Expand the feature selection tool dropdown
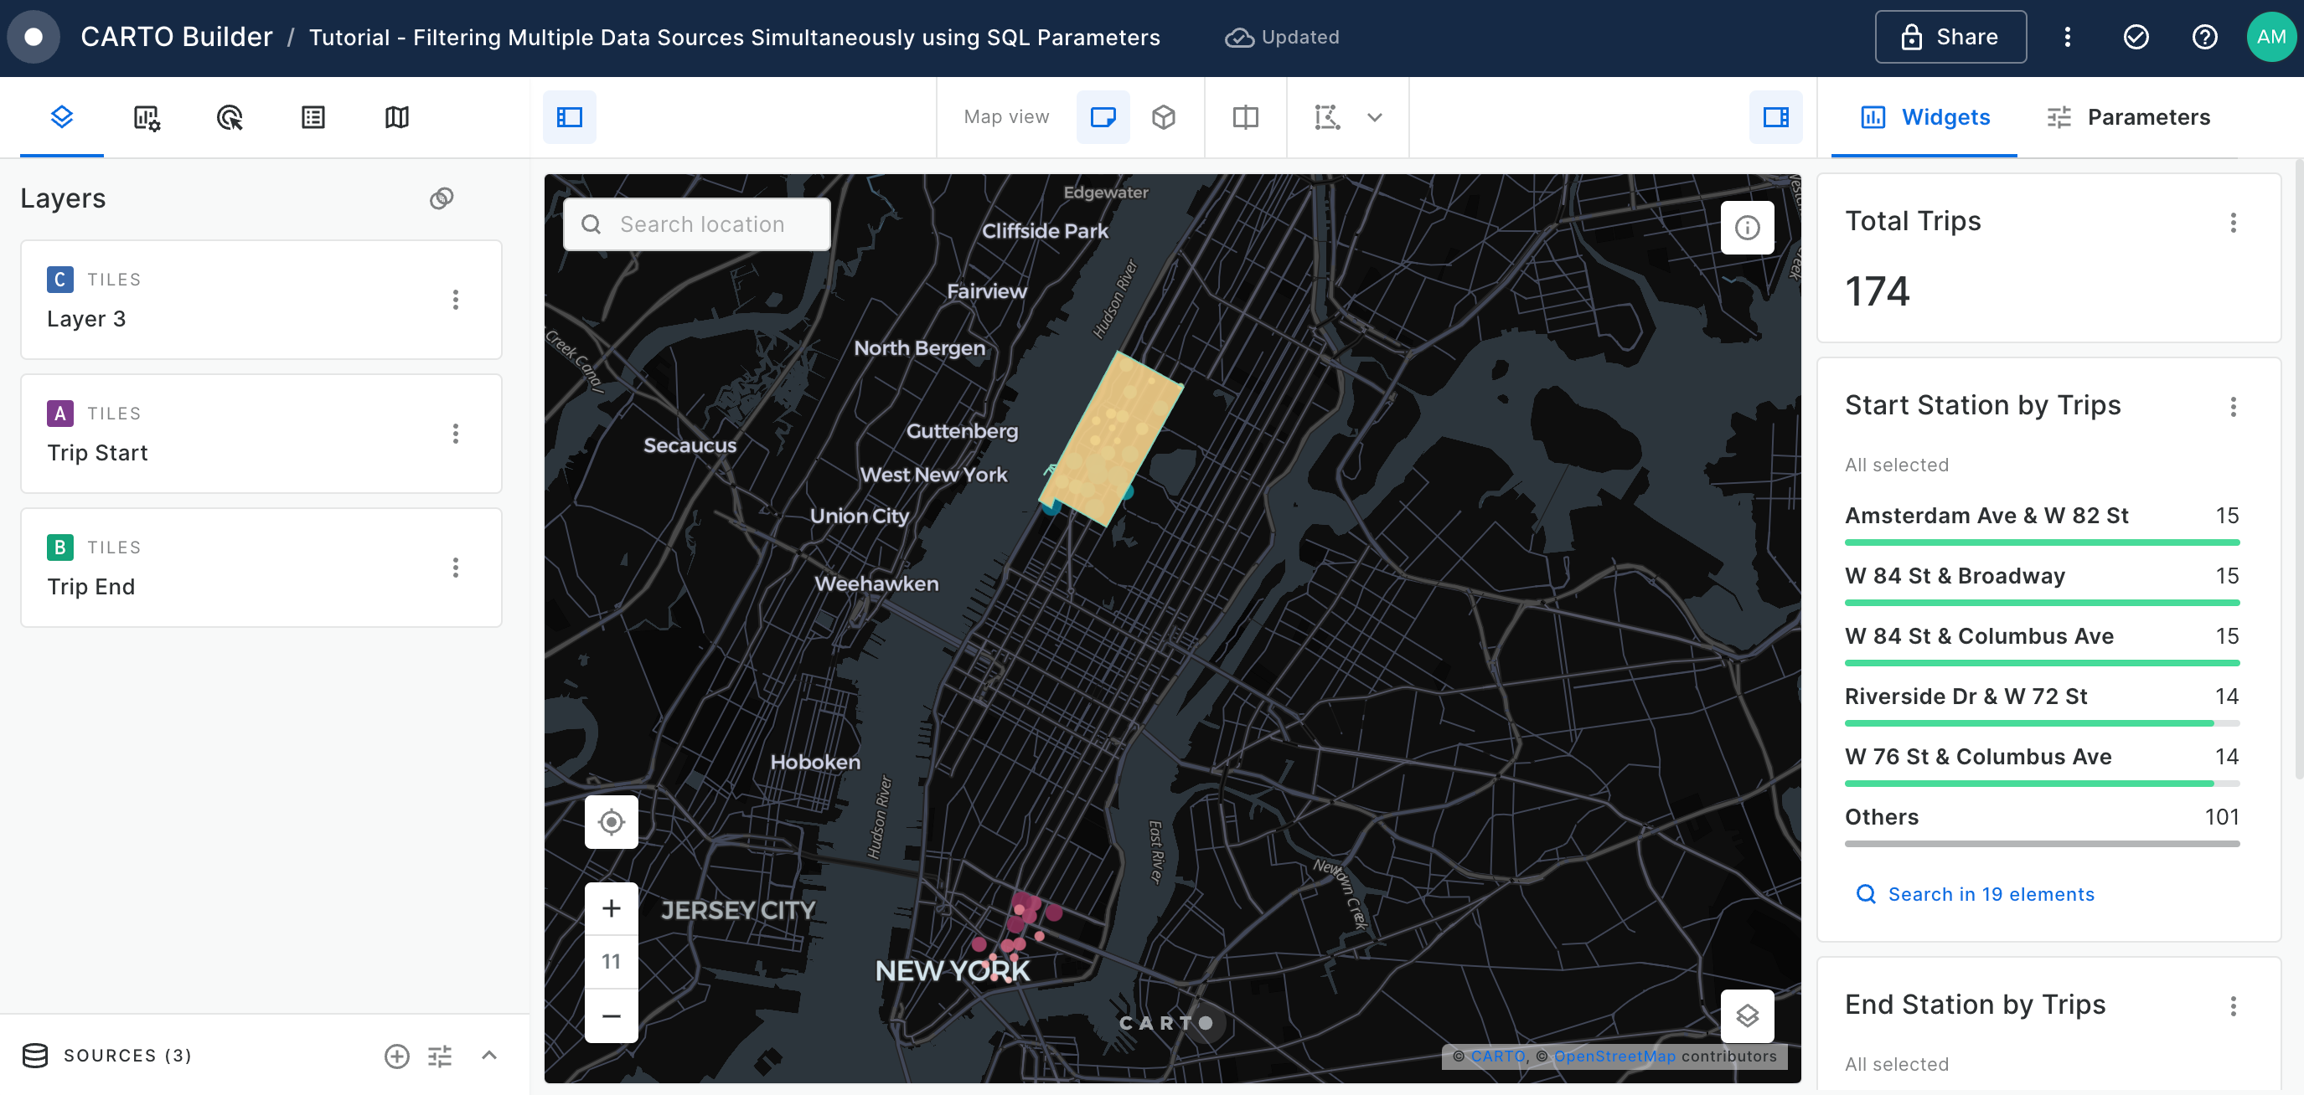This screenshot has width=2304, height=1095. pos(1375,117)
